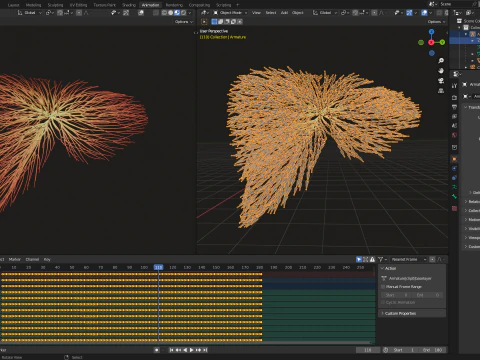This screenshot has height=360, width=480.
Task: Open the Scripting workspace tab
Action: click(223, 5)
